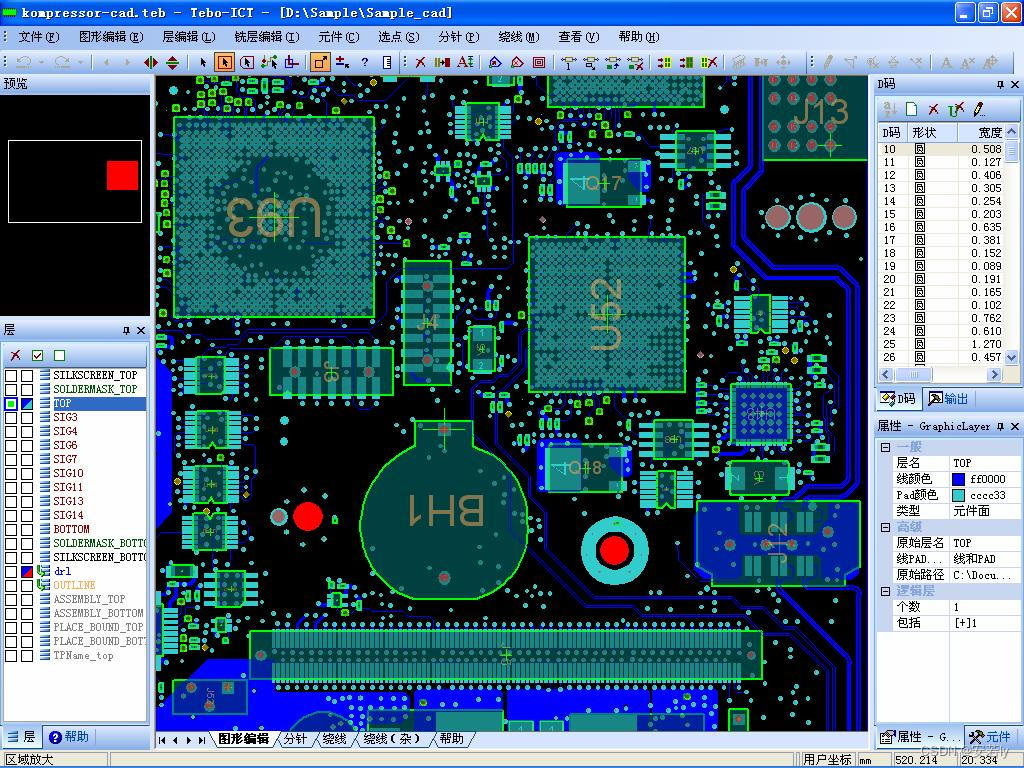Click the green checkmark in layer panel header
The height and width of the screenshot is (768, 1024).
(35, 356)
